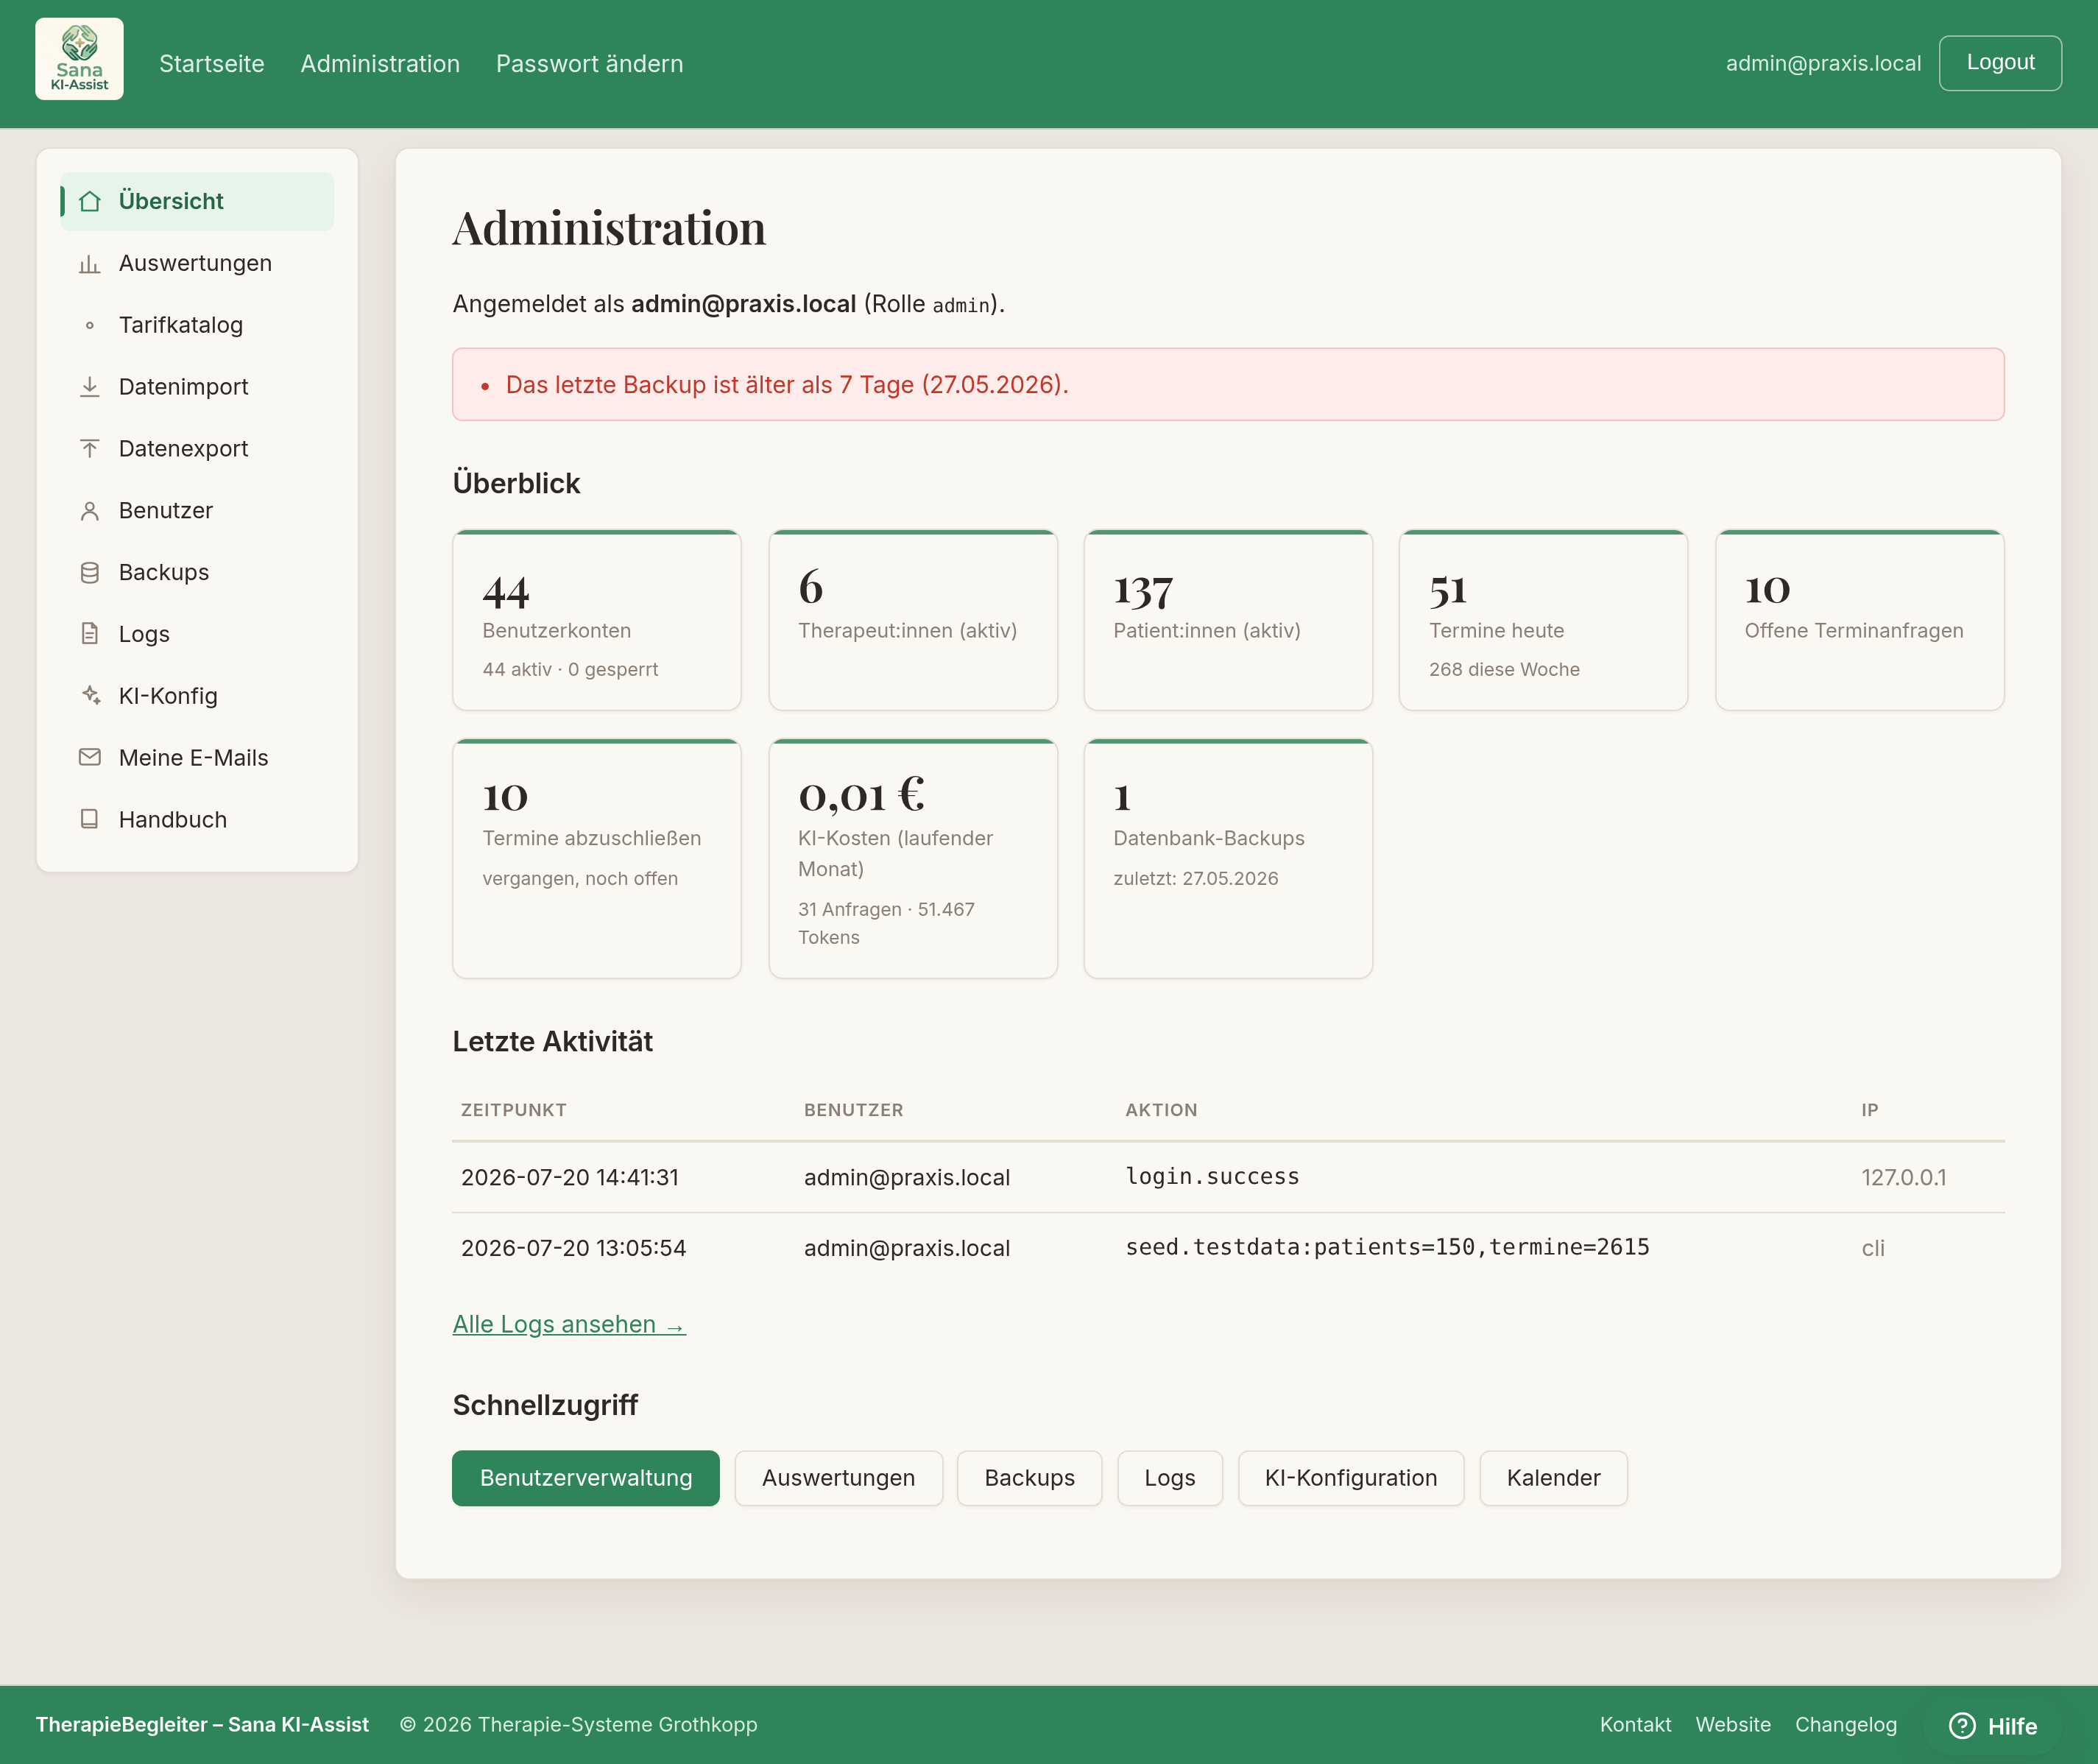Click the book icon beside Handbuch
The image size is (2098, 1764).
click(x=90, y=820)
